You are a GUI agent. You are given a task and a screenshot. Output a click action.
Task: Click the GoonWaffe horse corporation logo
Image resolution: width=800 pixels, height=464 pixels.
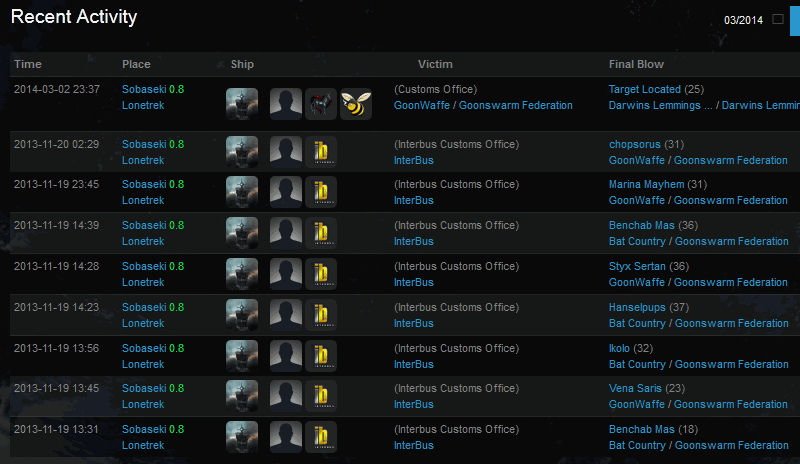pyautogui.click(x=321, y=104)
